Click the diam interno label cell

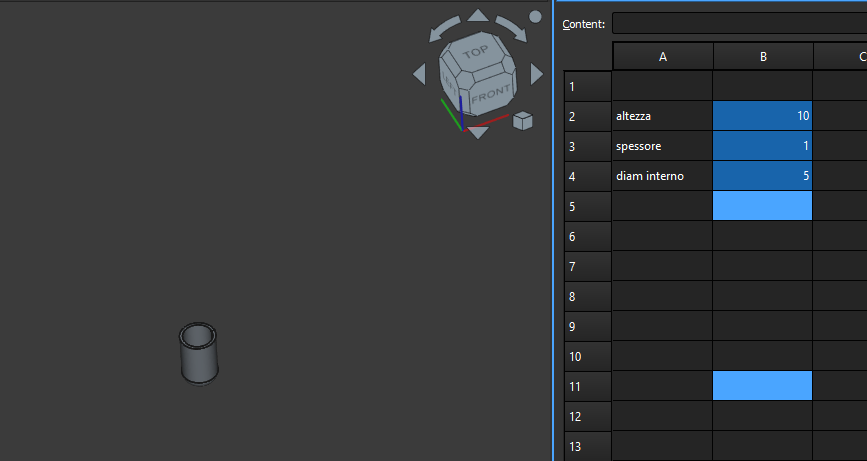(x=662, y=176)
